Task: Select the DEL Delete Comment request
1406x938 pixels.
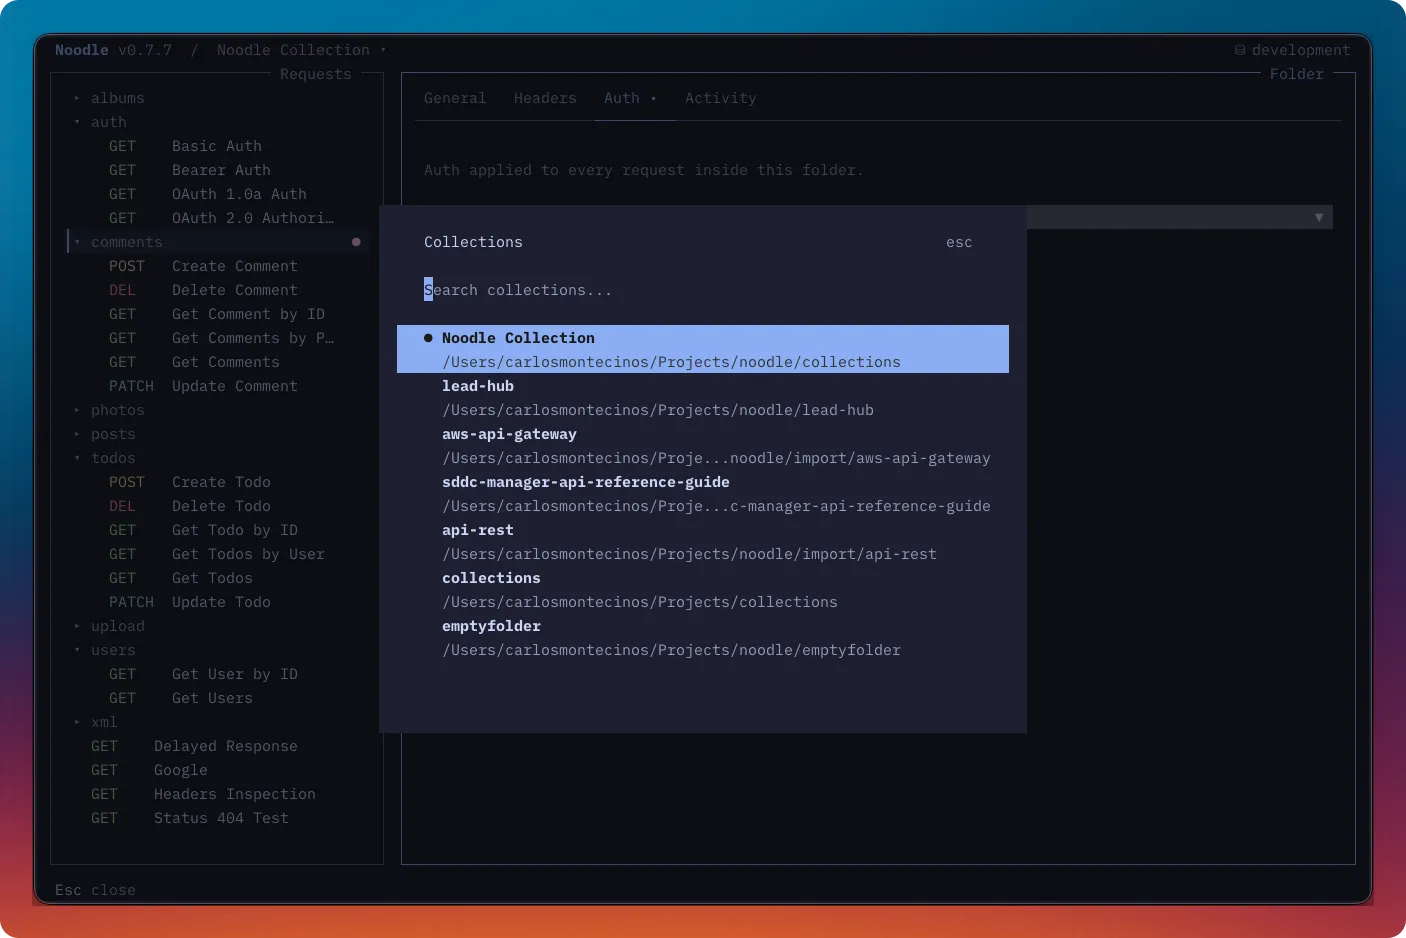Action: tap(218, 290)
